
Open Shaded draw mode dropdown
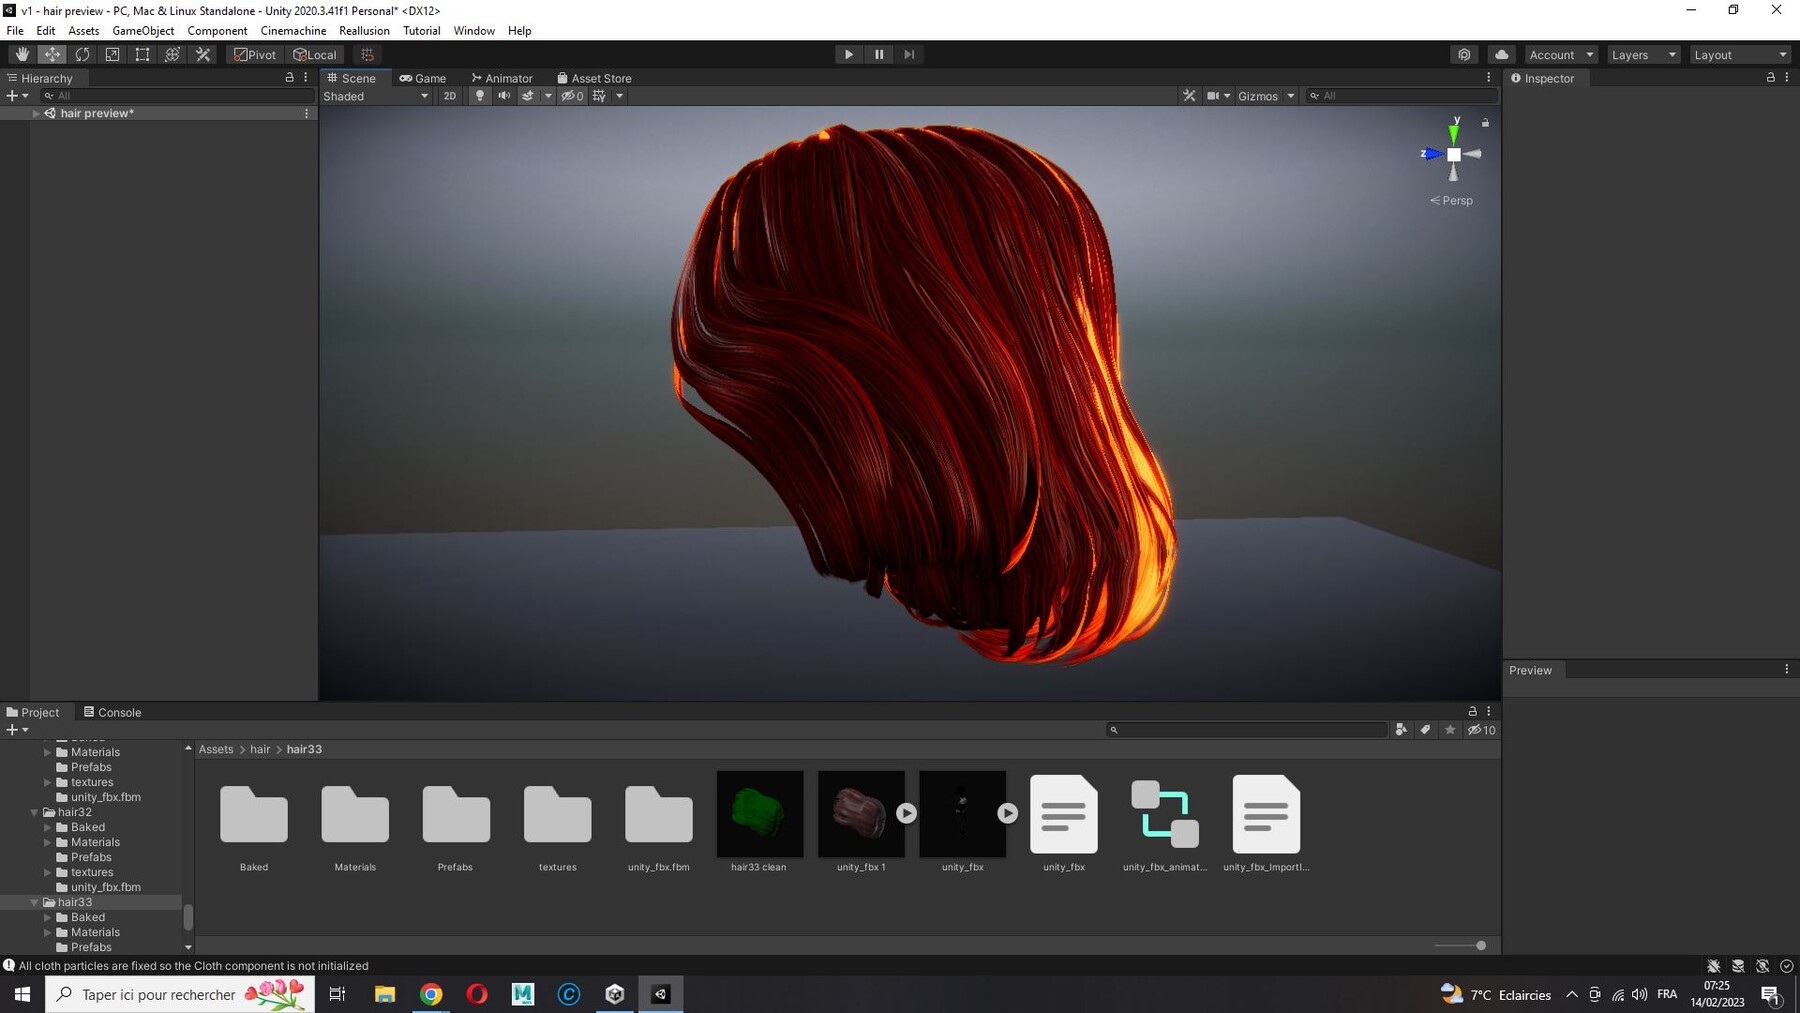[x=376, y=96]
